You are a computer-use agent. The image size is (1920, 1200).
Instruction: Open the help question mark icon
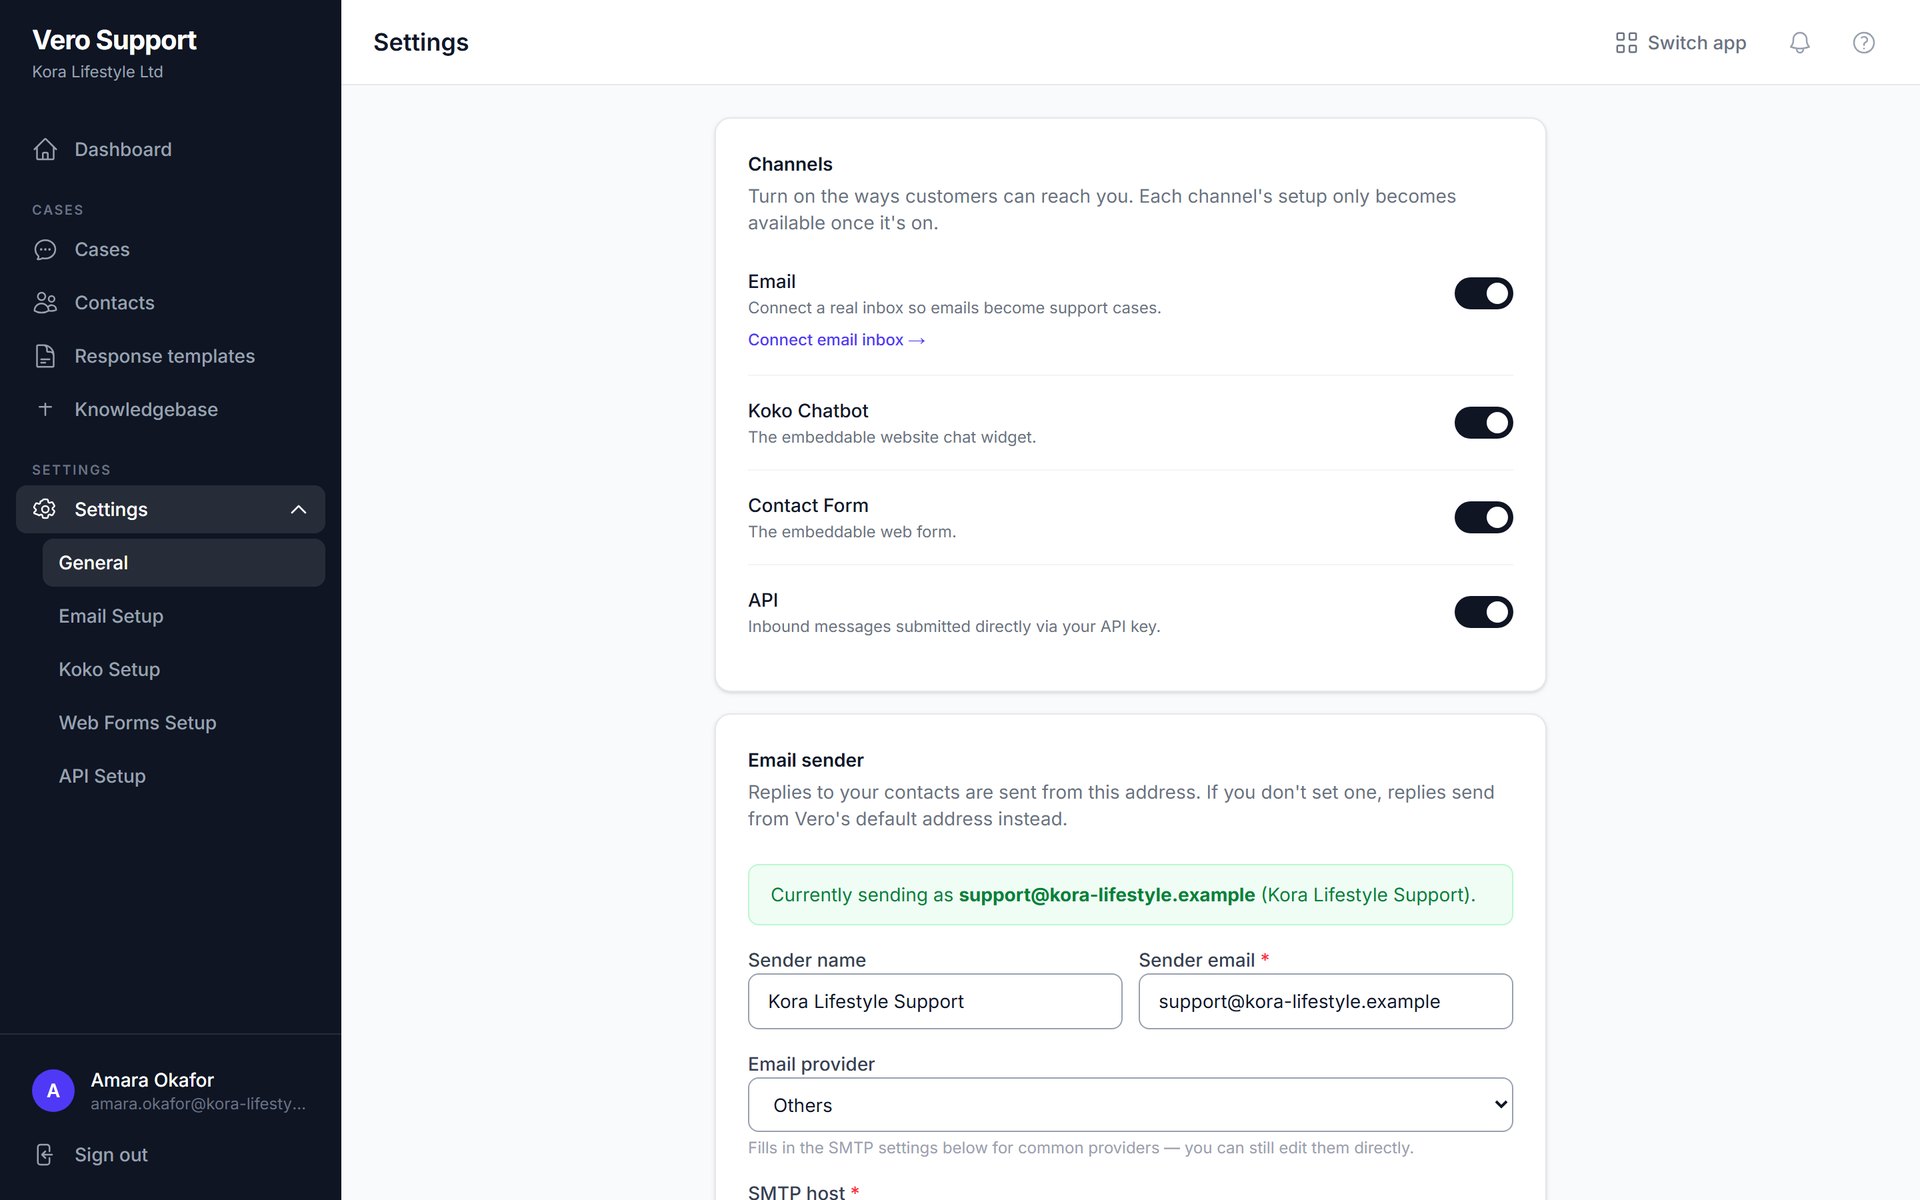point(1863,42)
